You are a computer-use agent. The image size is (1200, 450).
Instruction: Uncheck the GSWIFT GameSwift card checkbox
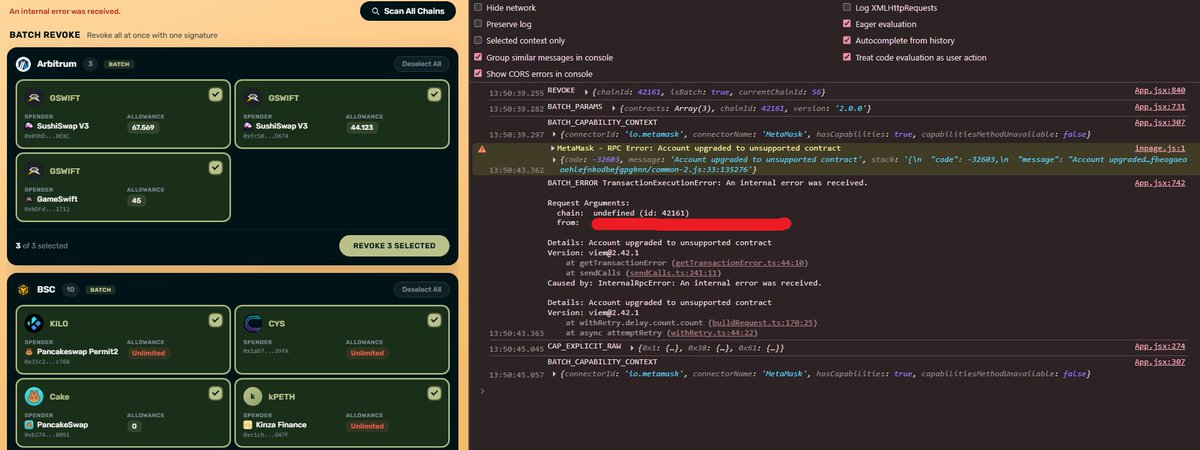(x=215, y=167)
